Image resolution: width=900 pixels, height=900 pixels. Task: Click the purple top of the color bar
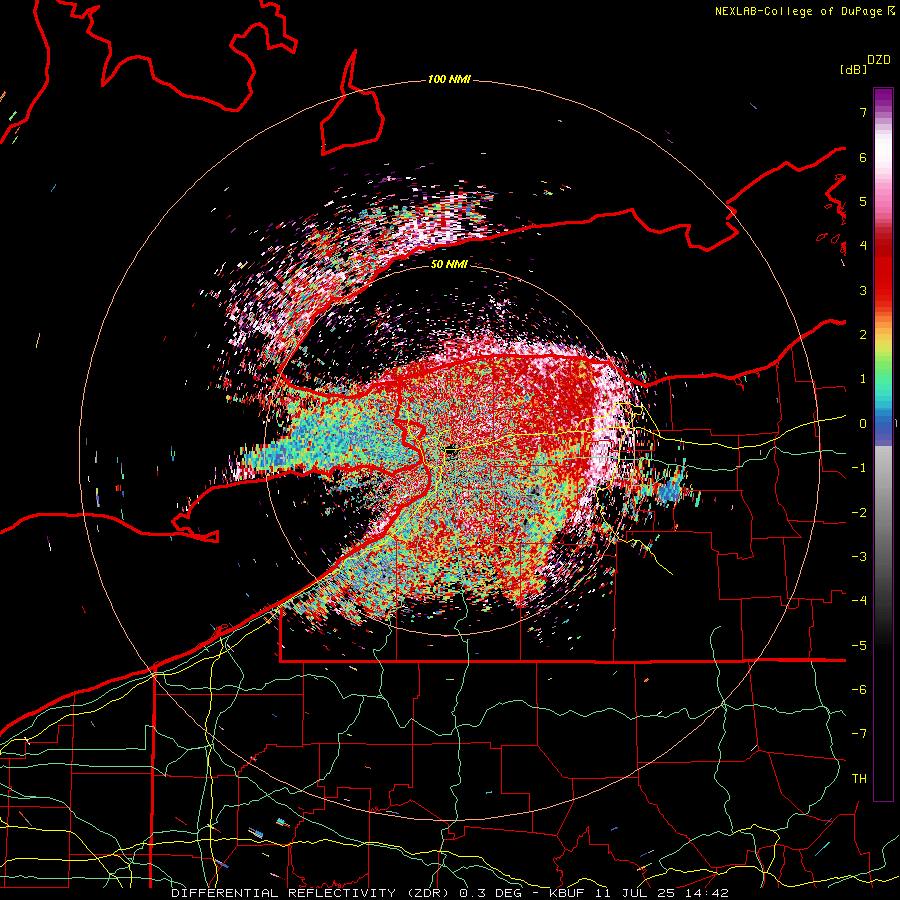coord(883,98)
